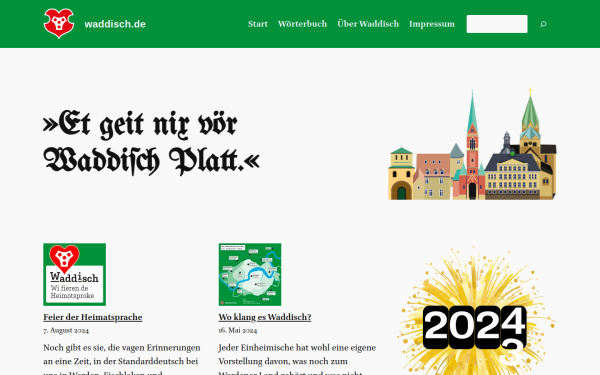Open the Über Waddisch page

[x=368, y=24]
